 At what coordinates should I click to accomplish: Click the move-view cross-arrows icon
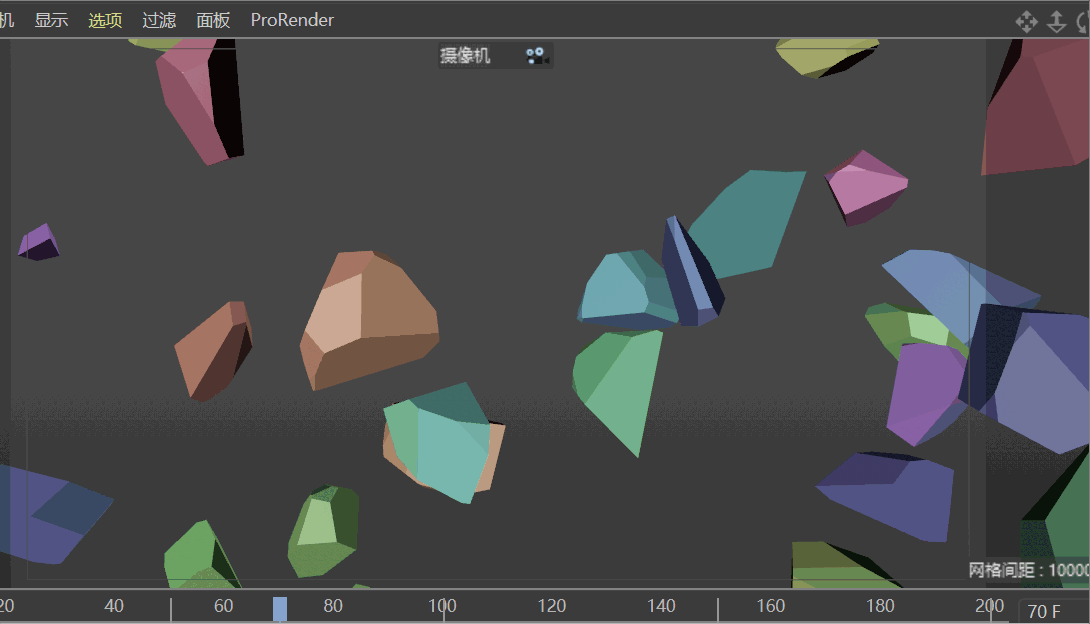1026,22
